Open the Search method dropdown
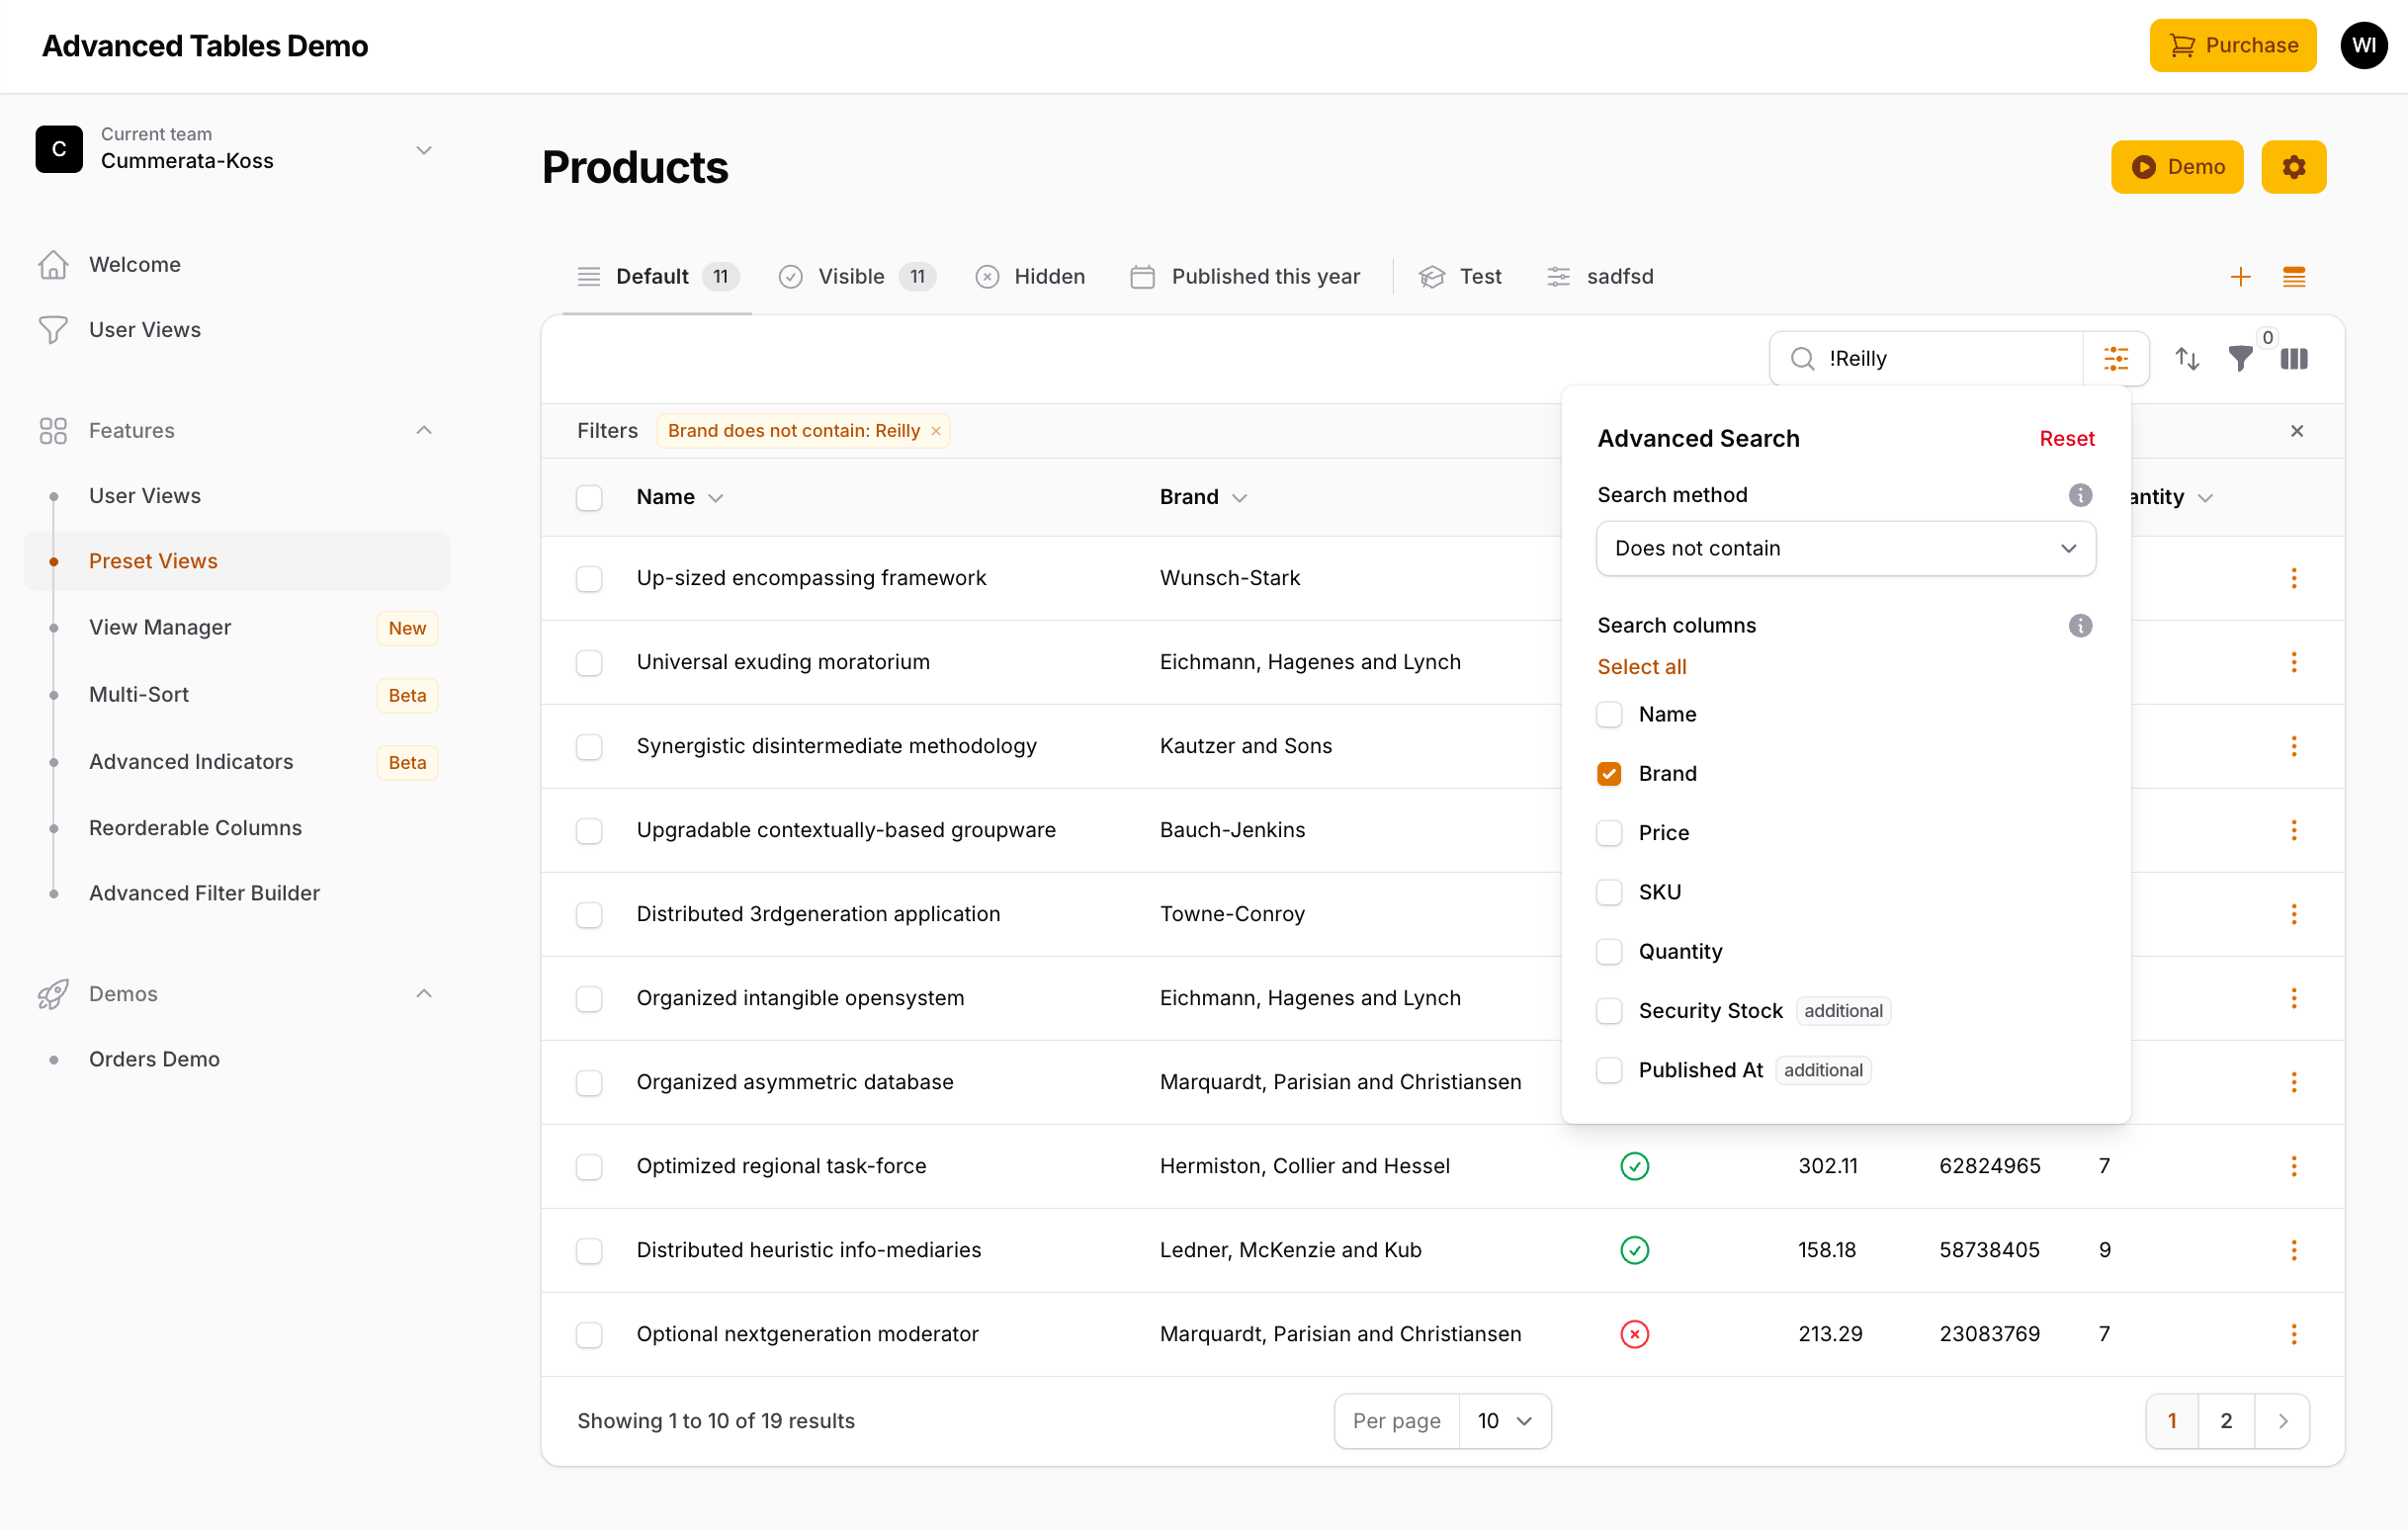Screen dimensions: 2408x1530 point(1845,548)
